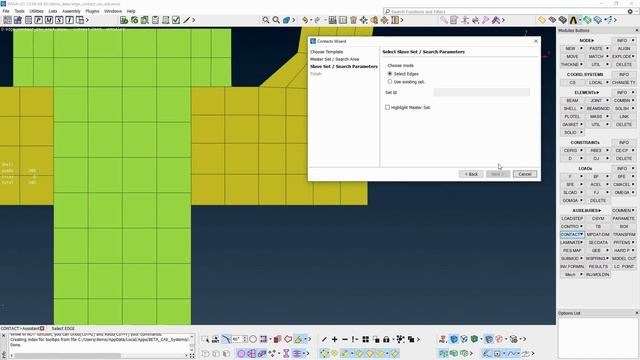
Task: Click the Back button in Contacts Wizard
Action: pos(471,174)
